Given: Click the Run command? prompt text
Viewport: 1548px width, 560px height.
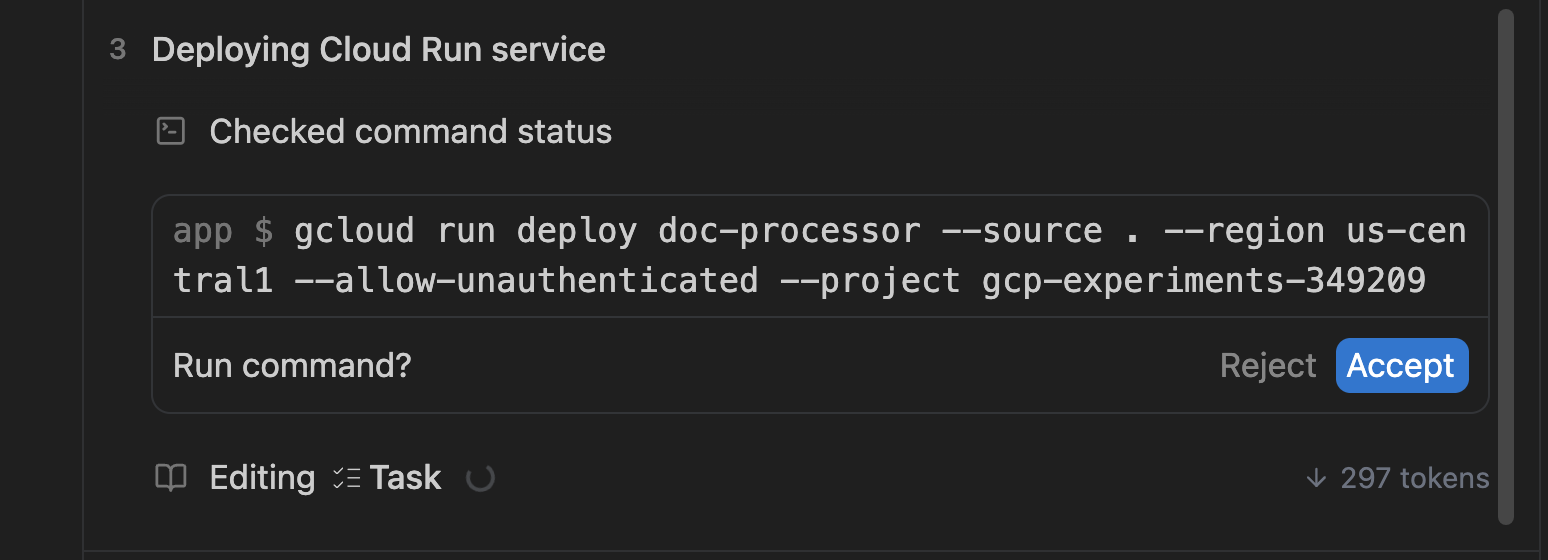Looking at the screenshot, I should [292, 366].
